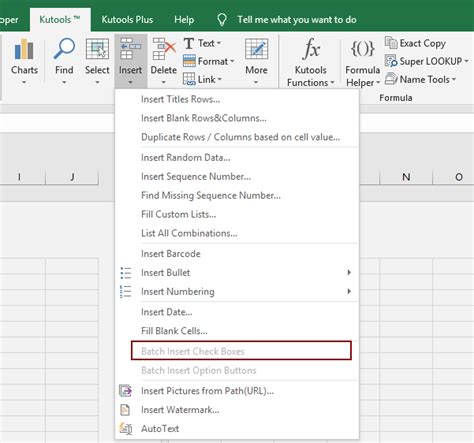Choose Insert Date menu item
The image size is (474, 443).
pos(237,312)
